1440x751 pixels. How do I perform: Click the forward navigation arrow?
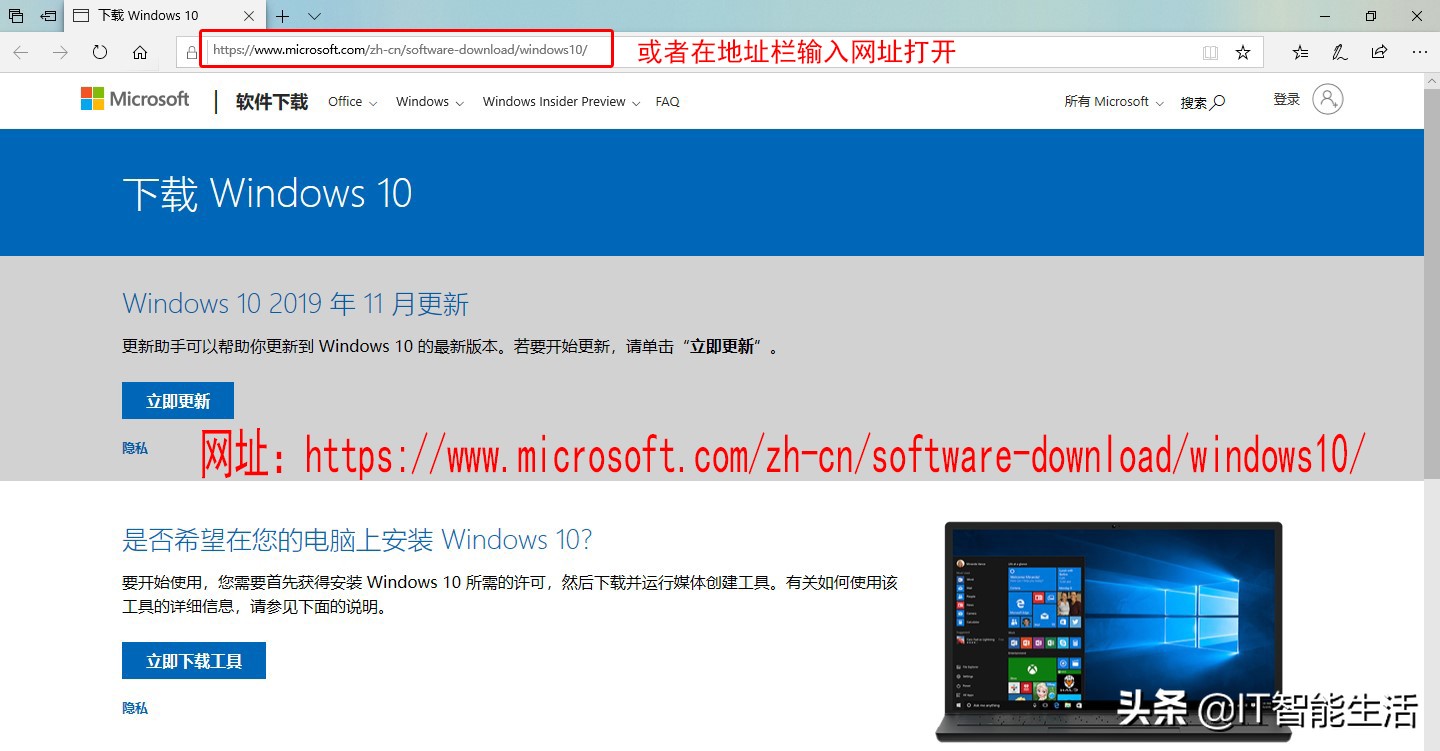pyautogui.click(x=60, y=51)
